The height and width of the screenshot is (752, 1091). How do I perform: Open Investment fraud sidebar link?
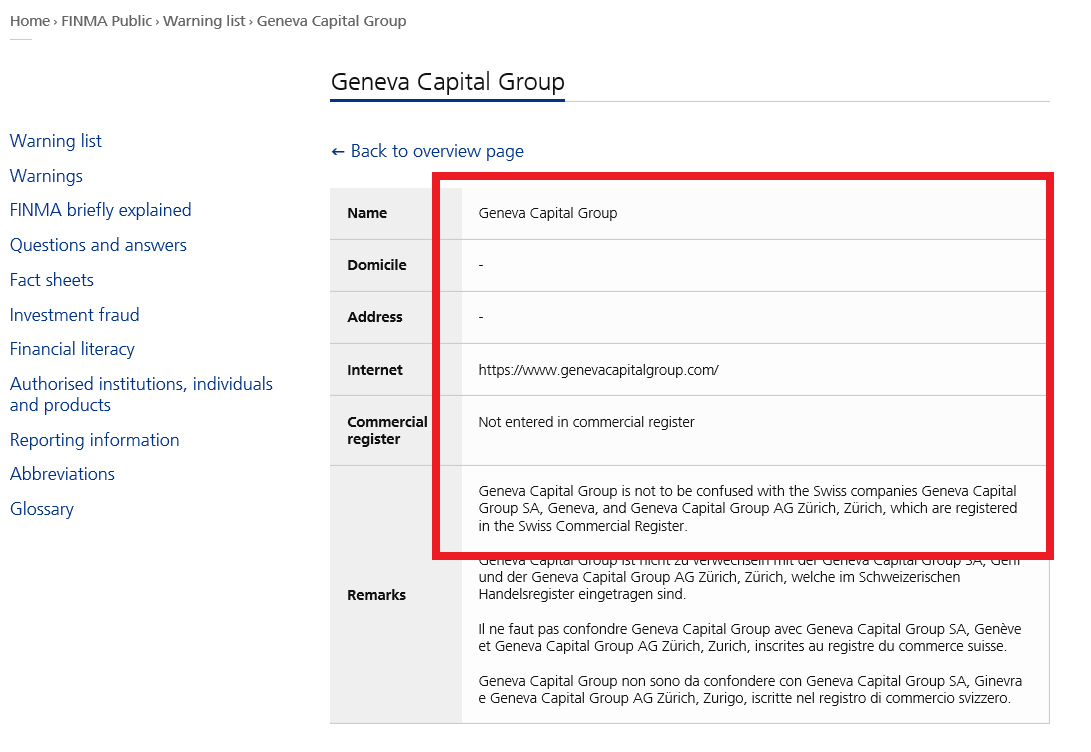click(x=74, y=314)
